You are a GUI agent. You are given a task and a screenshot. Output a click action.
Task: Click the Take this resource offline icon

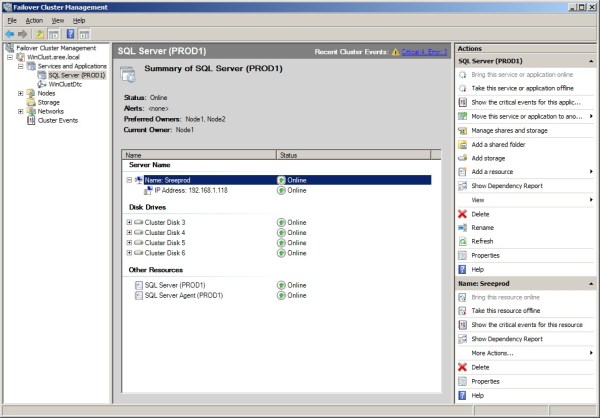point(462,311)
